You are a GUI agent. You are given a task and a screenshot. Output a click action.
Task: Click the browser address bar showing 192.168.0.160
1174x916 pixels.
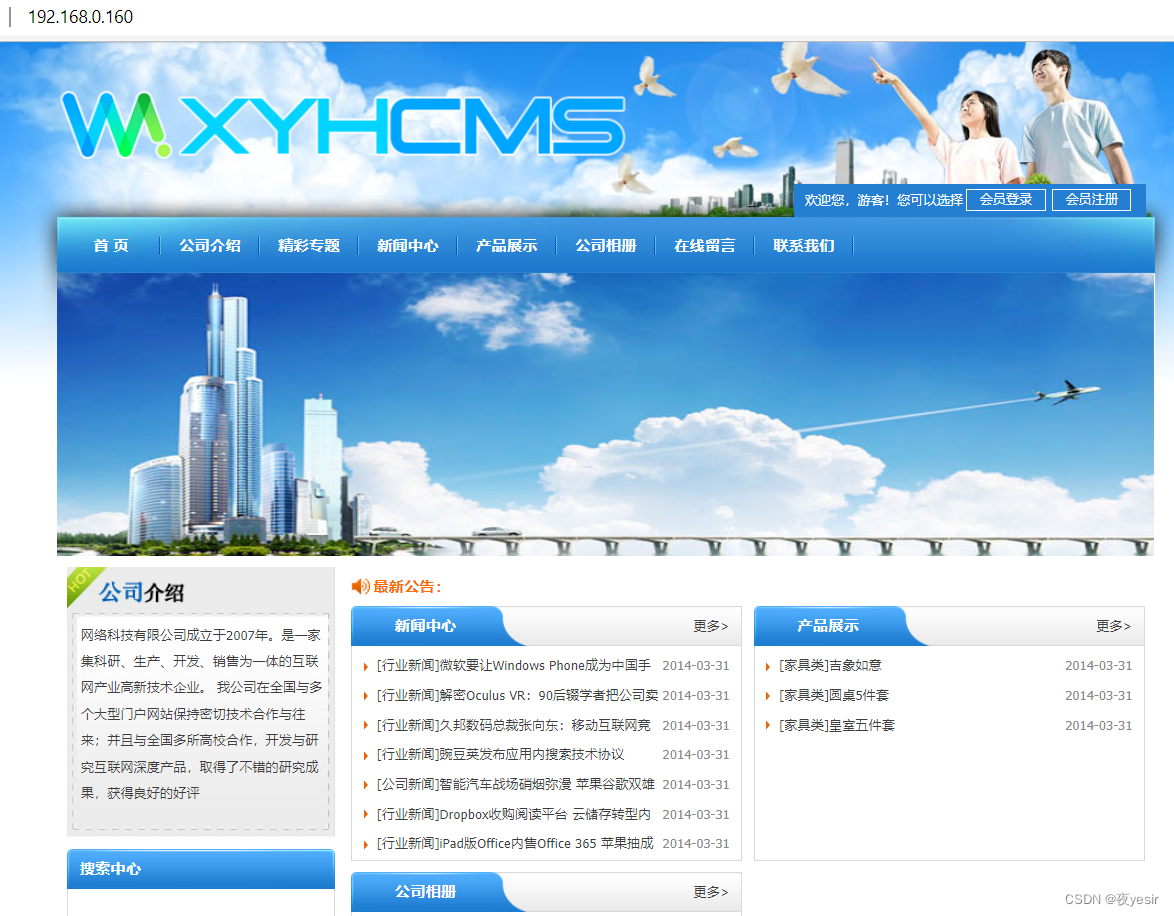(x=78, y=17)
